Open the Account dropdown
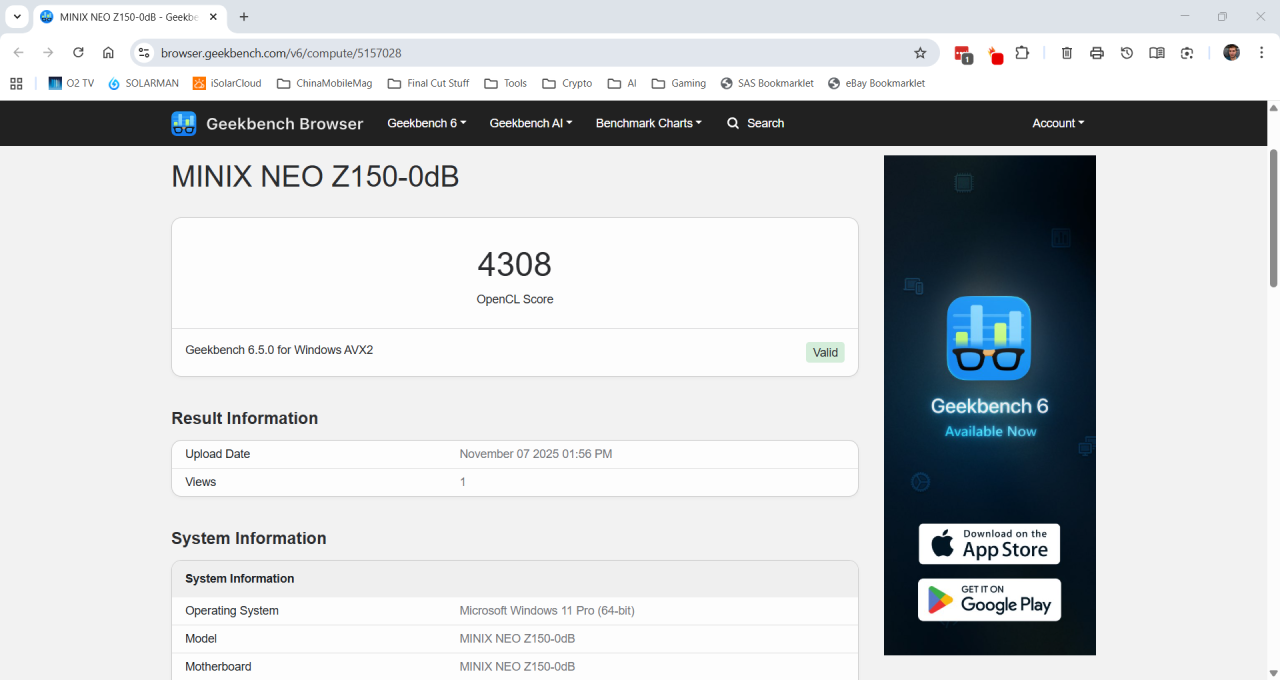 coord(1057,123)
